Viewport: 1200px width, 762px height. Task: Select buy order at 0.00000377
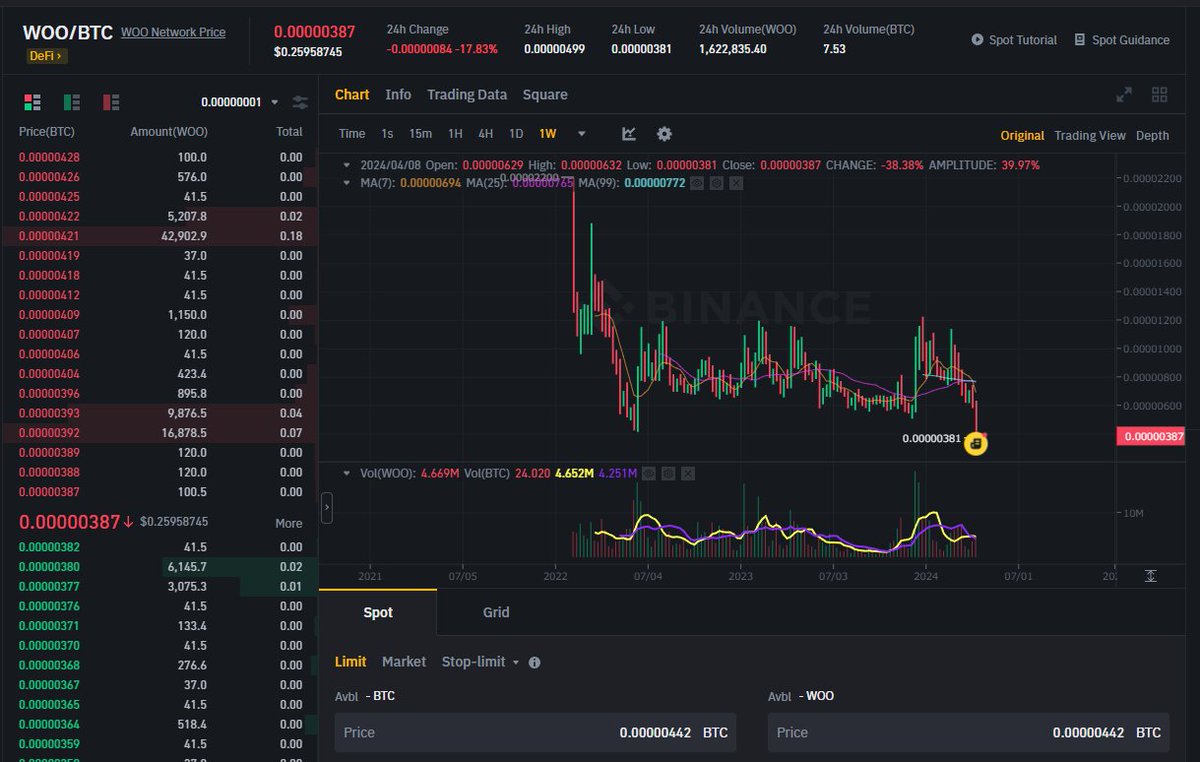tap(160, 586)
